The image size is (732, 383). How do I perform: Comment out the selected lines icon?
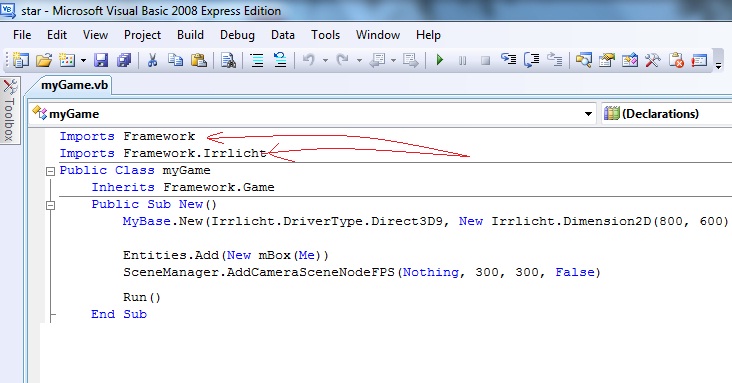pos(257,60)
